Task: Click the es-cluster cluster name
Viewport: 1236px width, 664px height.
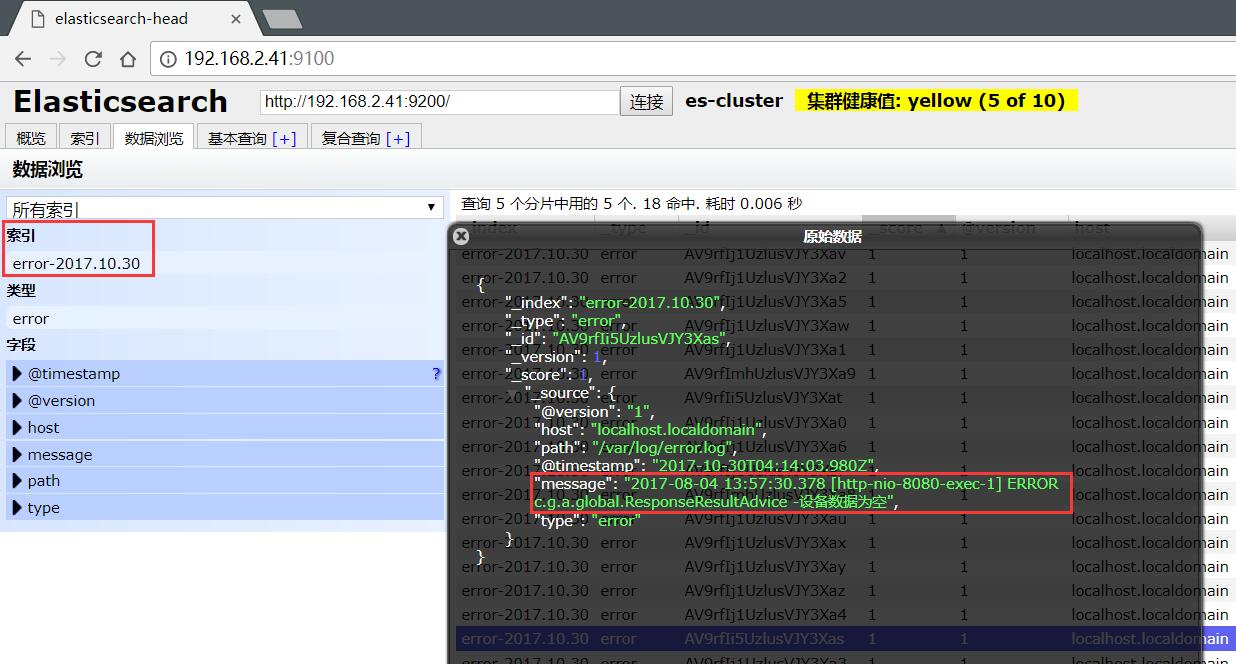Action: click(734, 101)
